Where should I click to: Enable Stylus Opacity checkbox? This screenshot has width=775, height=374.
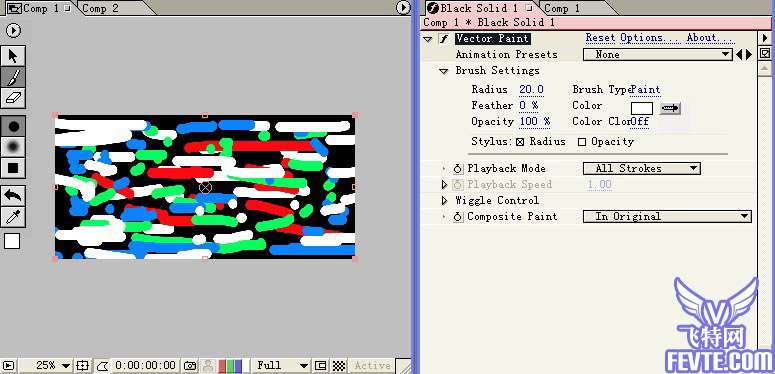pyautogui.click(x=582, y=142)
